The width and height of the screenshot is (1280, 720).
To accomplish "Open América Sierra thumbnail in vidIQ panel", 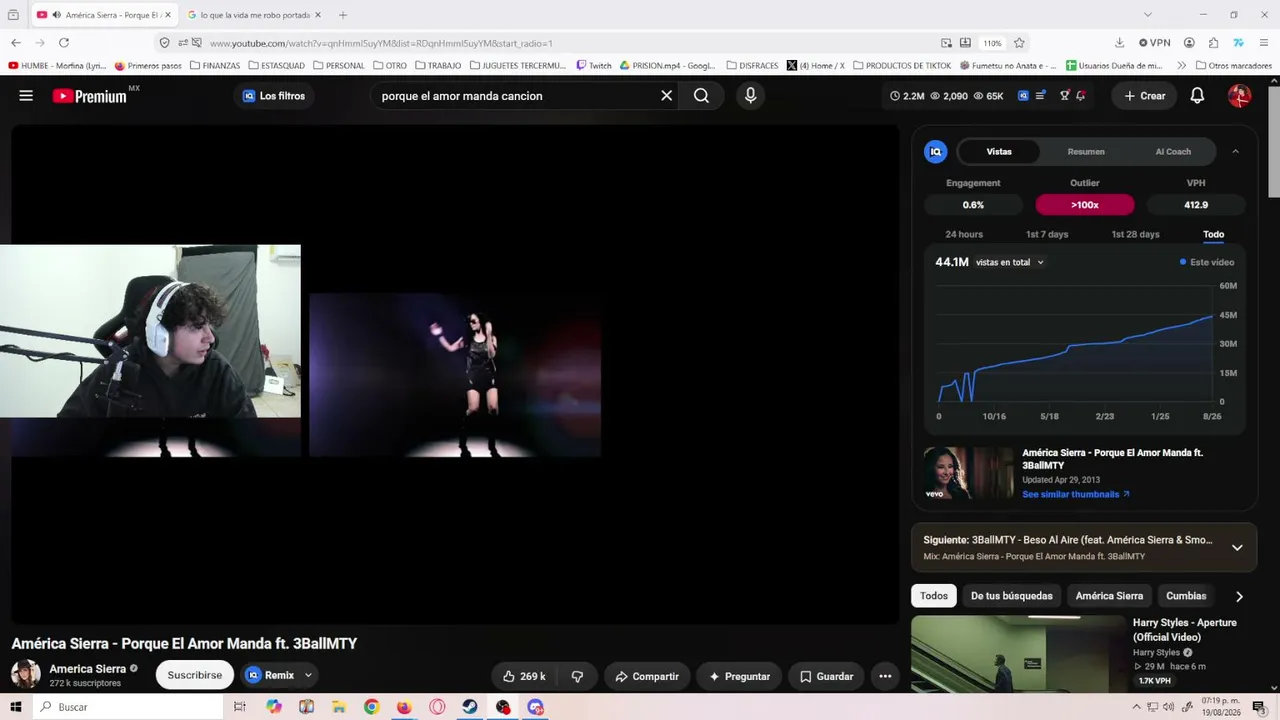I will tap(968, 473).
